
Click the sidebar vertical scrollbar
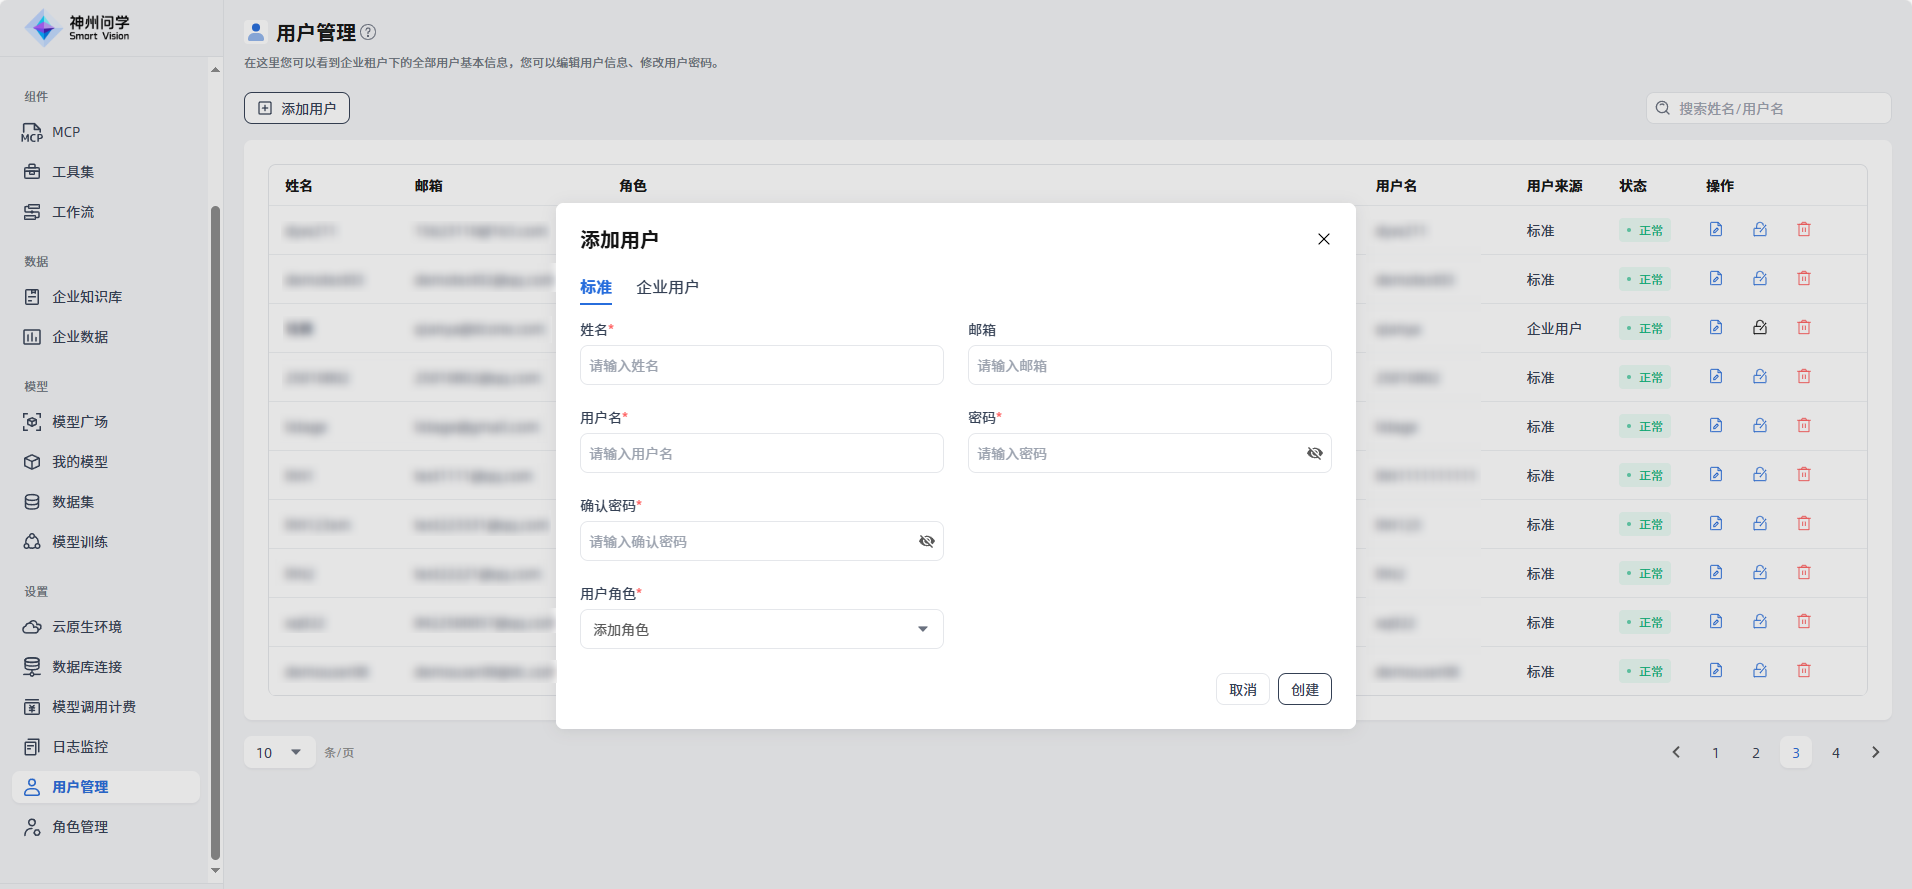[215, 530]
